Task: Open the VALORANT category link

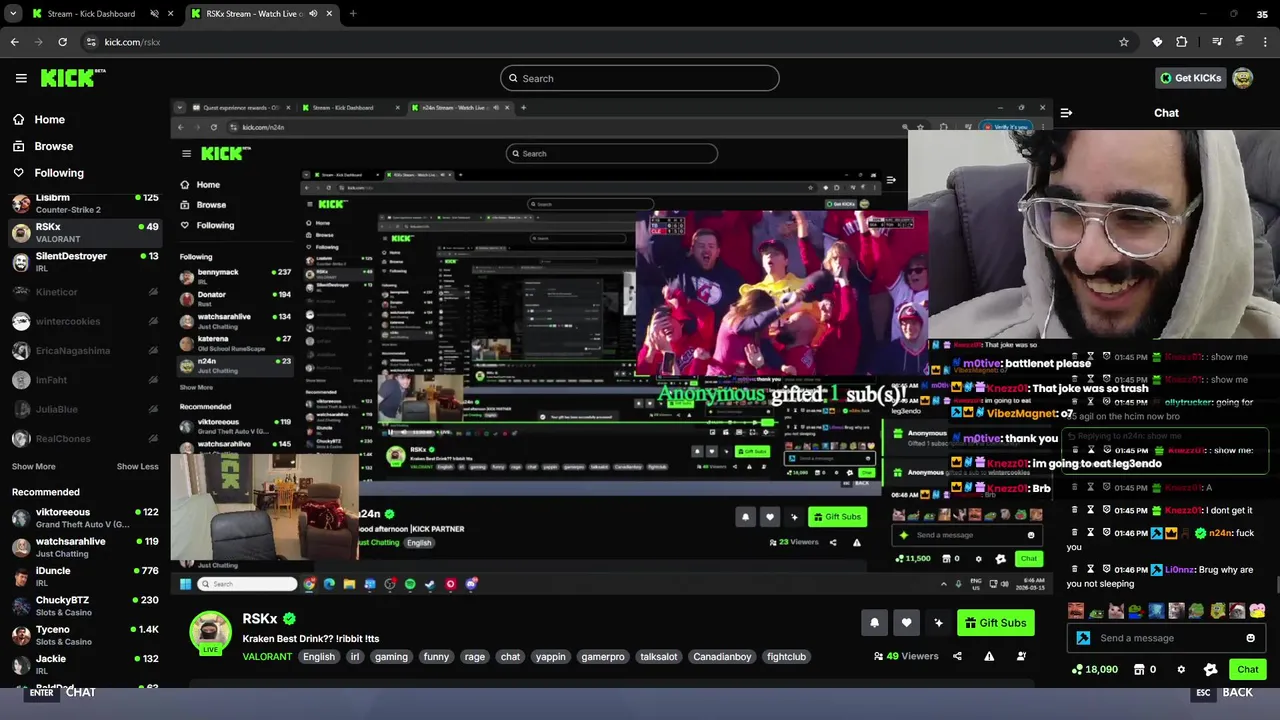Action: pyautogui.click(x=267, y=657)
